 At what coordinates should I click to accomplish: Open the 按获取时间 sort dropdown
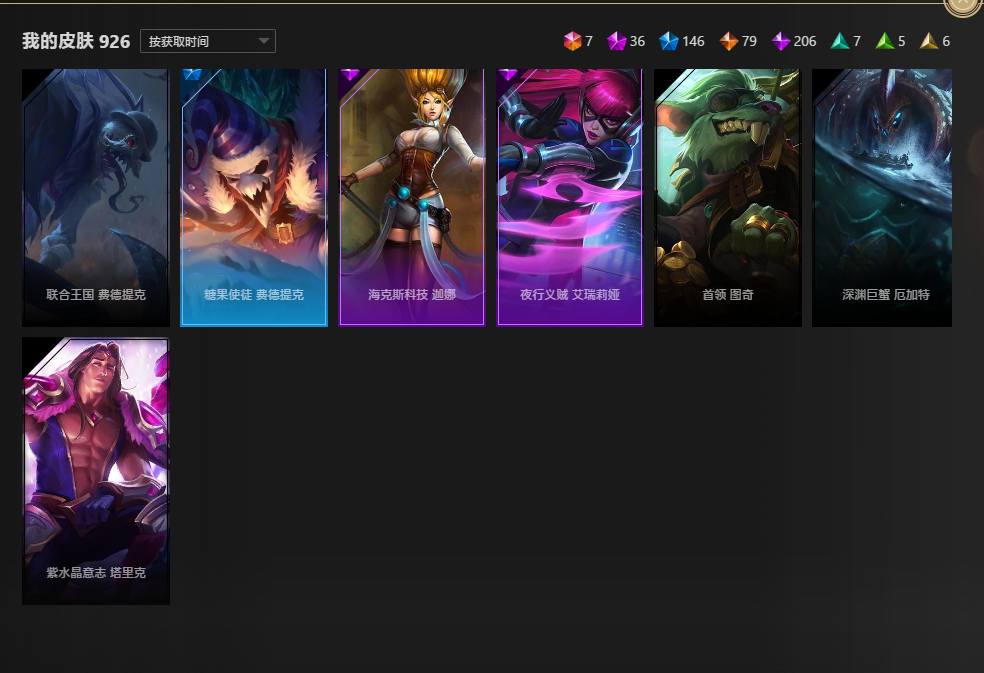(208, 41)
